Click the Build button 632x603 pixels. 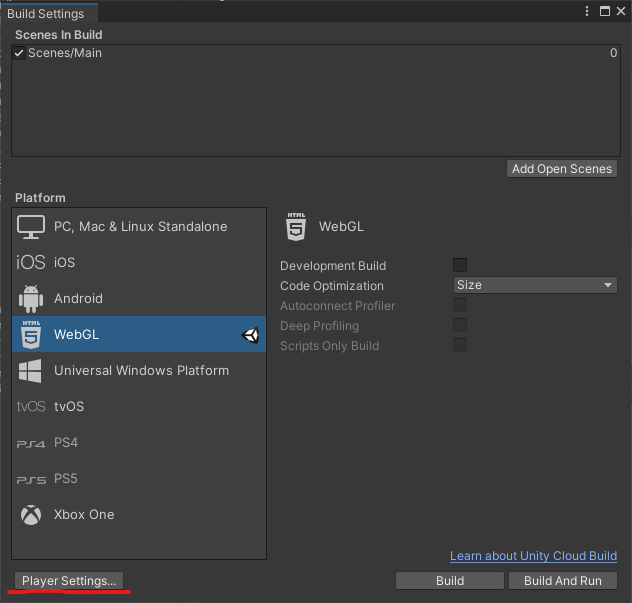pos(450,581)
